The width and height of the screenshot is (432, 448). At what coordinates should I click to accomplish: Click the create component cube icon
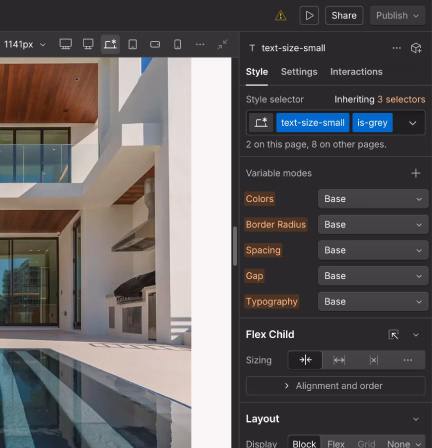tap(416, 48)
